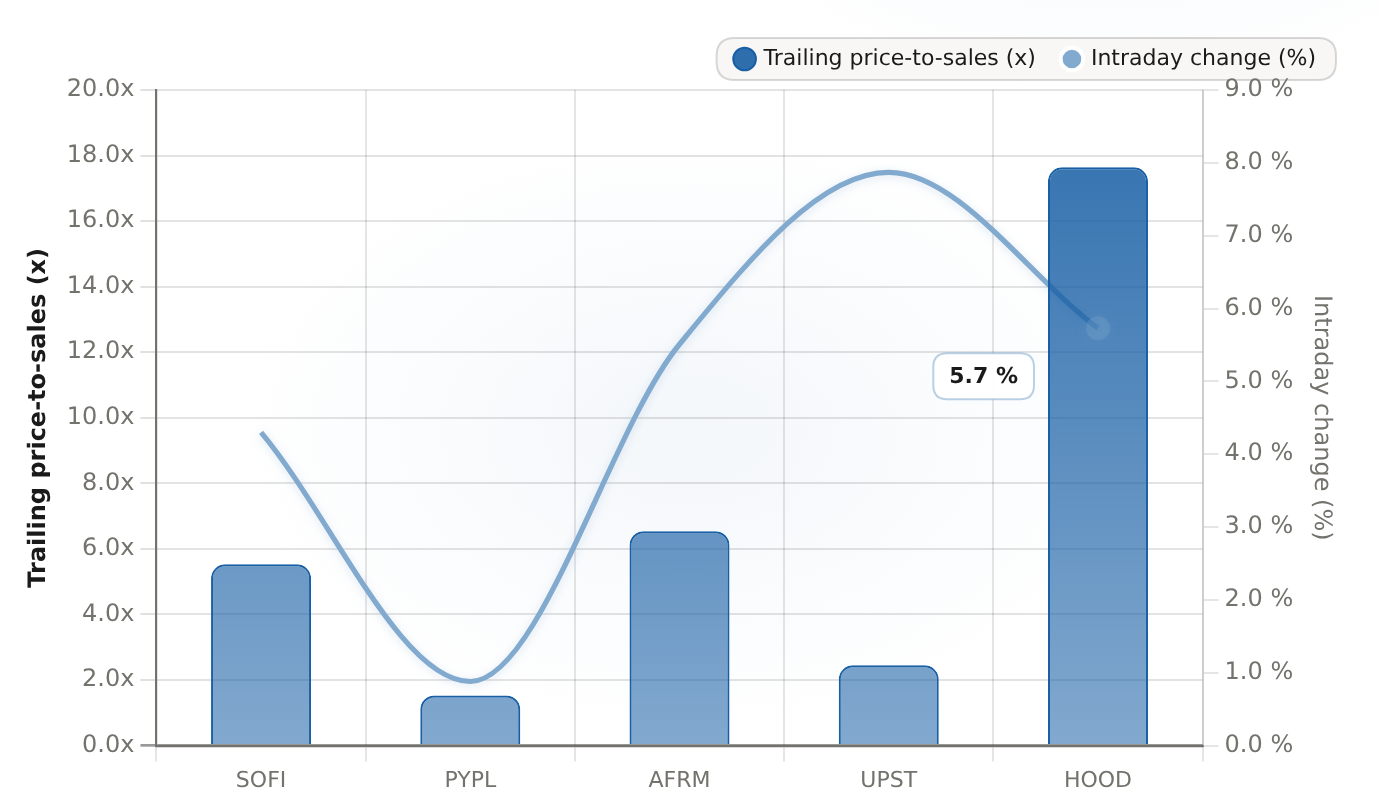Select the UPST bar
The image size is (1380, 808).
click(x=888, y=706)
